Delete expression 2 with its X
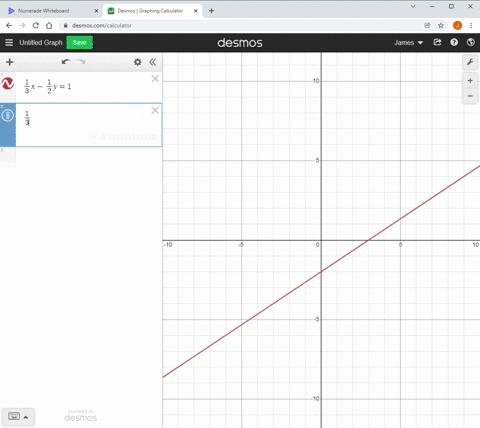The height and width of the screenshot is (428, 480). click(x=155, y=110)
